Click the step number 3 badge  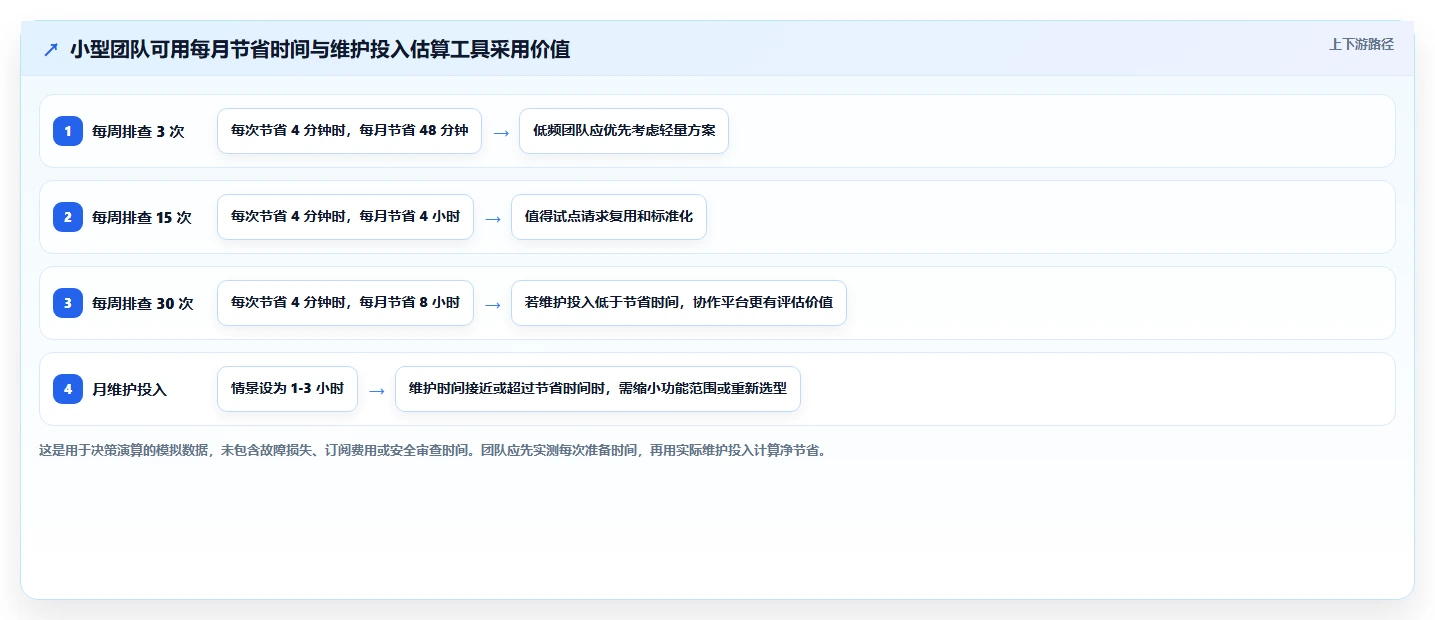coord(68,303)
